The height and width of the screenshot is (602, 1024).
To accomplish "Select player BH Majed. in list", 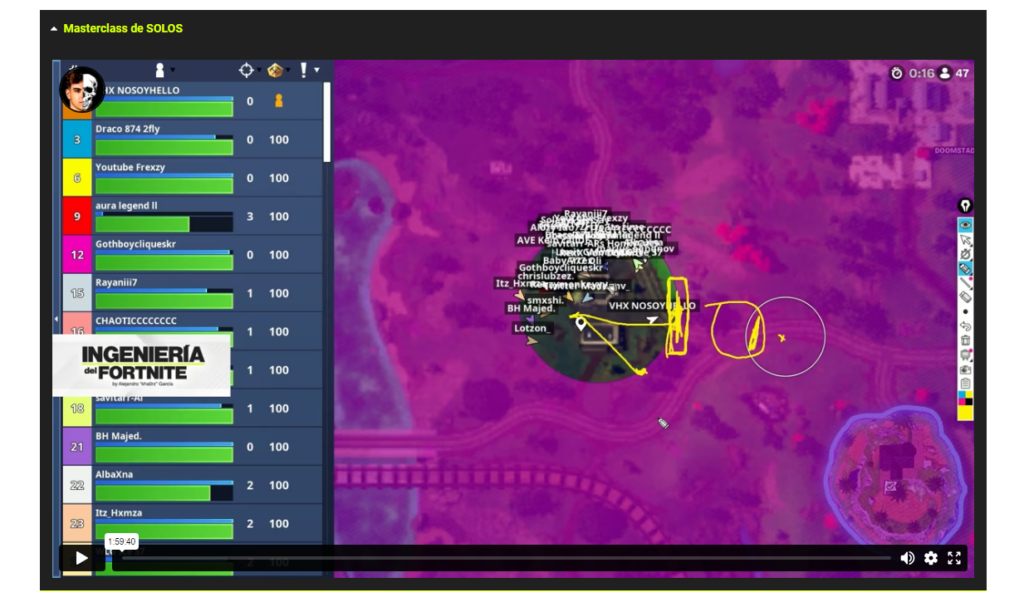I will 193,447.
